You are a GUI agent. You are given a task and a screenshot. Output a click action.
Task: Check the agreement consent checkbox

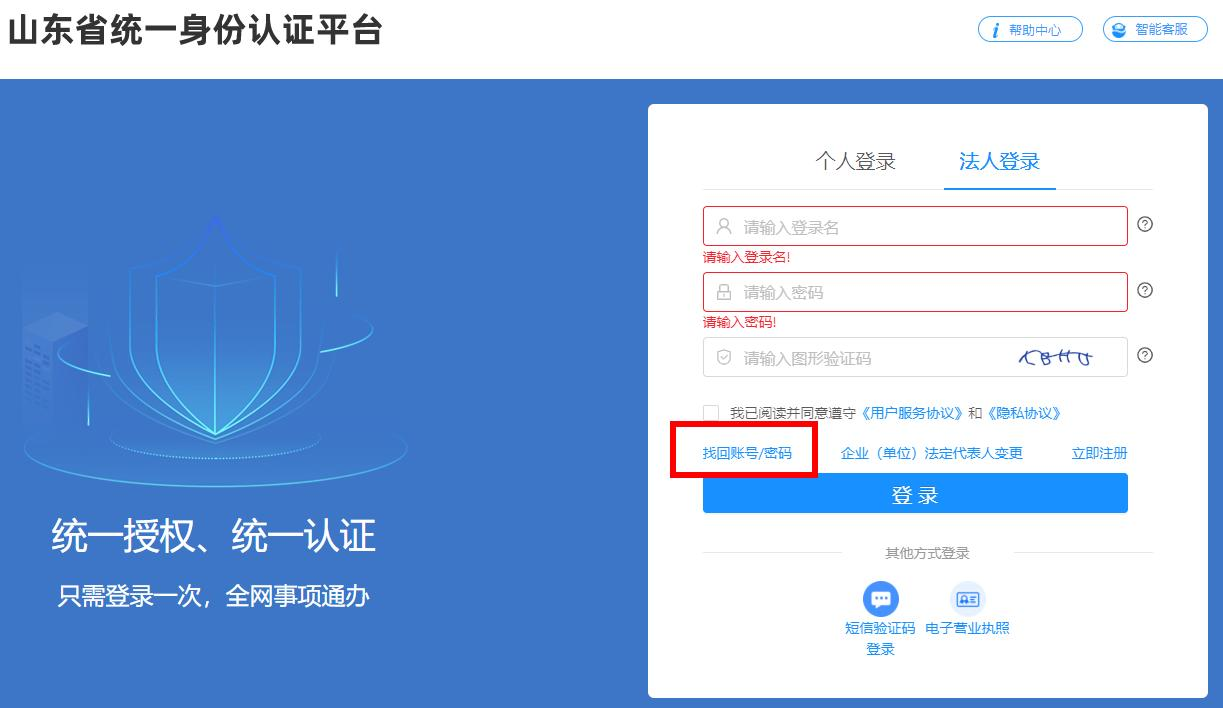point(711,413)
